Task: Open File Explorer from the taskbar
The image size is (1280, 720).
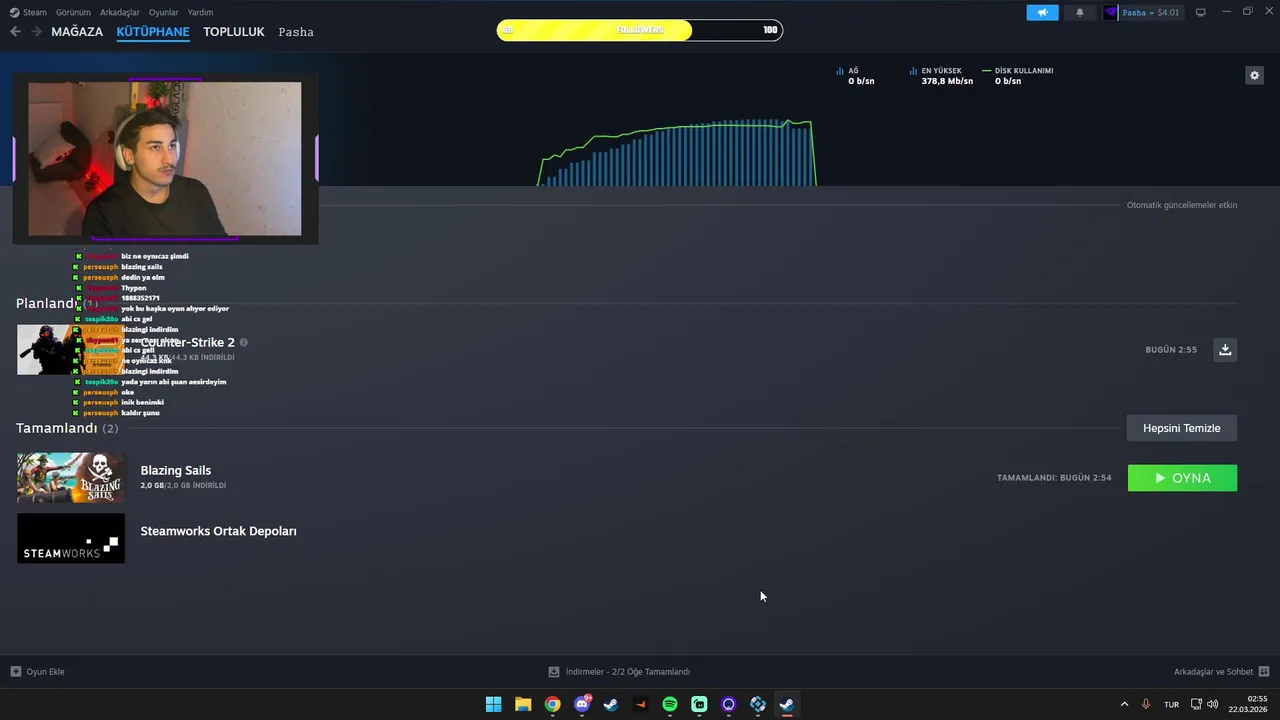Action: [x=522, y=704]
